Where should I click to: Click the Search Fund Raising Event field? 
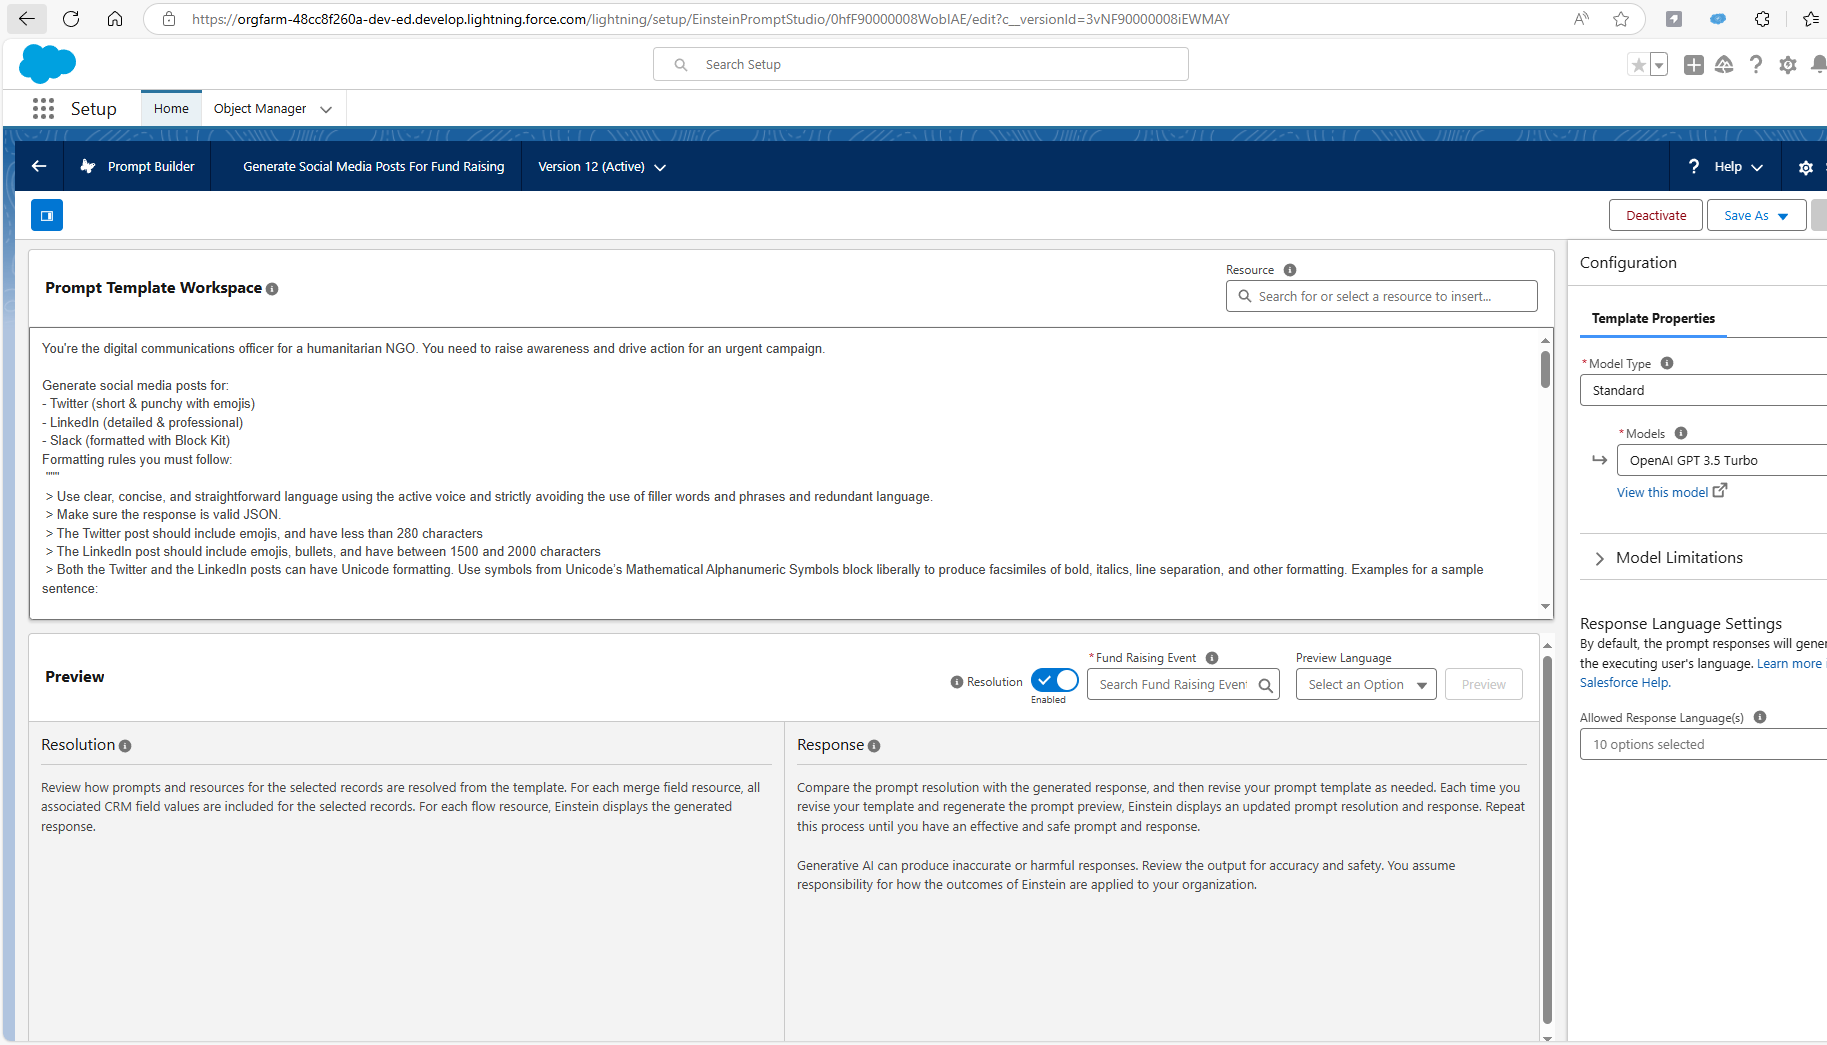pos(1183,684)
